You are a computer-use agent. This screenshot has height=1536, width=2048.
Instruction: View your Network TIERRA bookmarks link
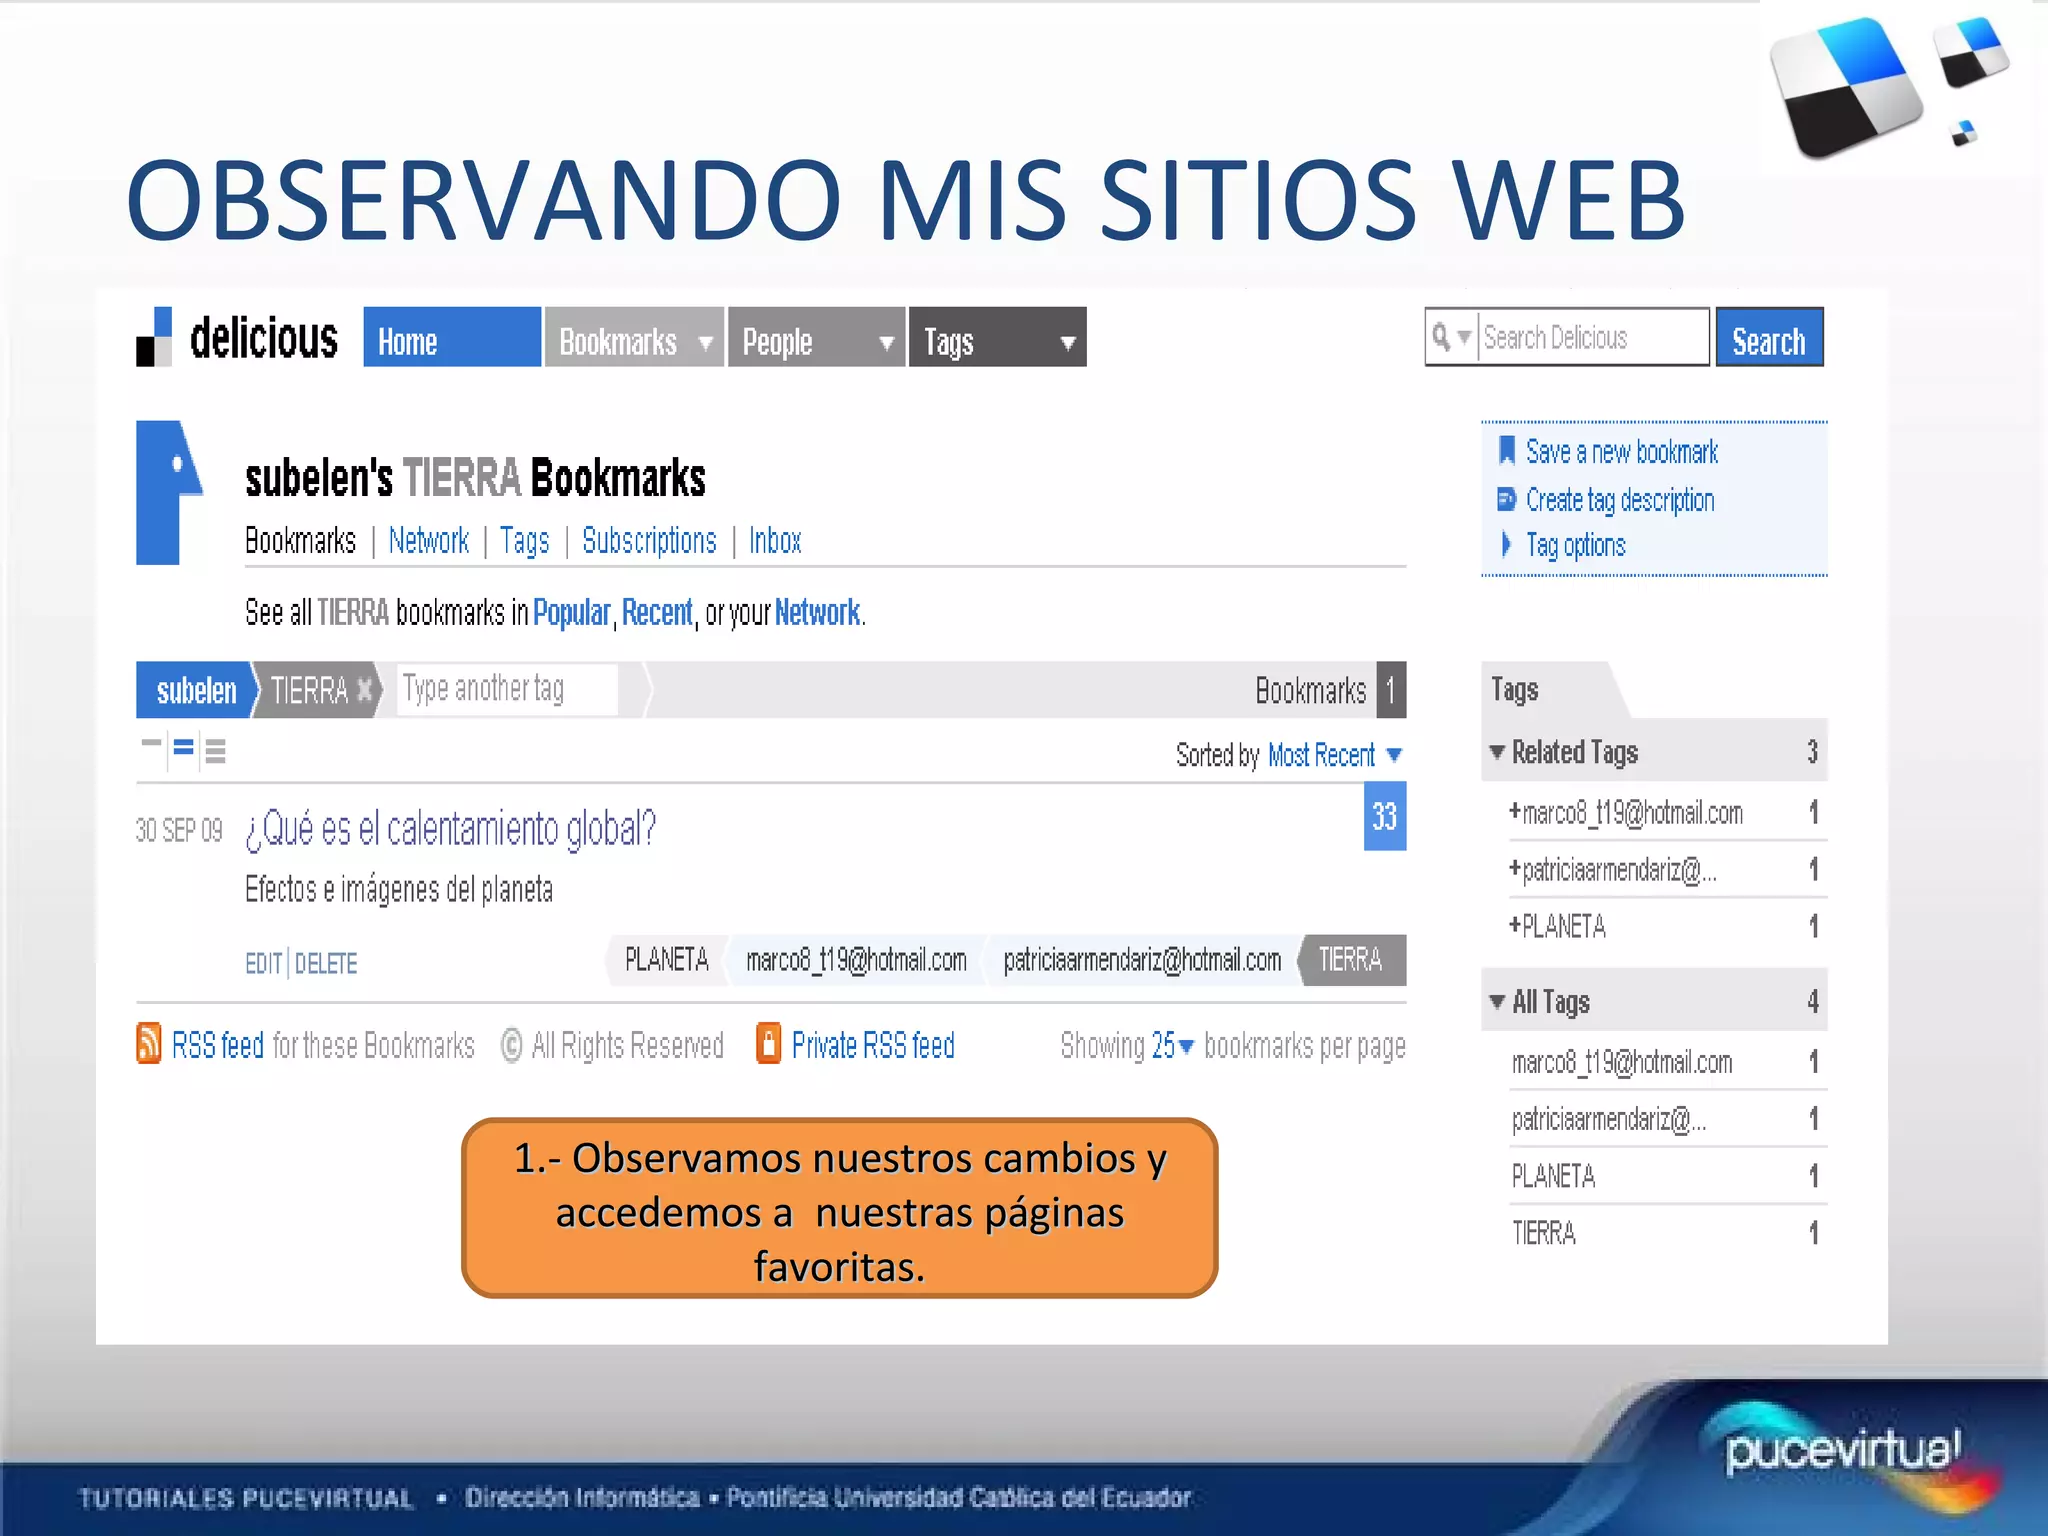817,612
